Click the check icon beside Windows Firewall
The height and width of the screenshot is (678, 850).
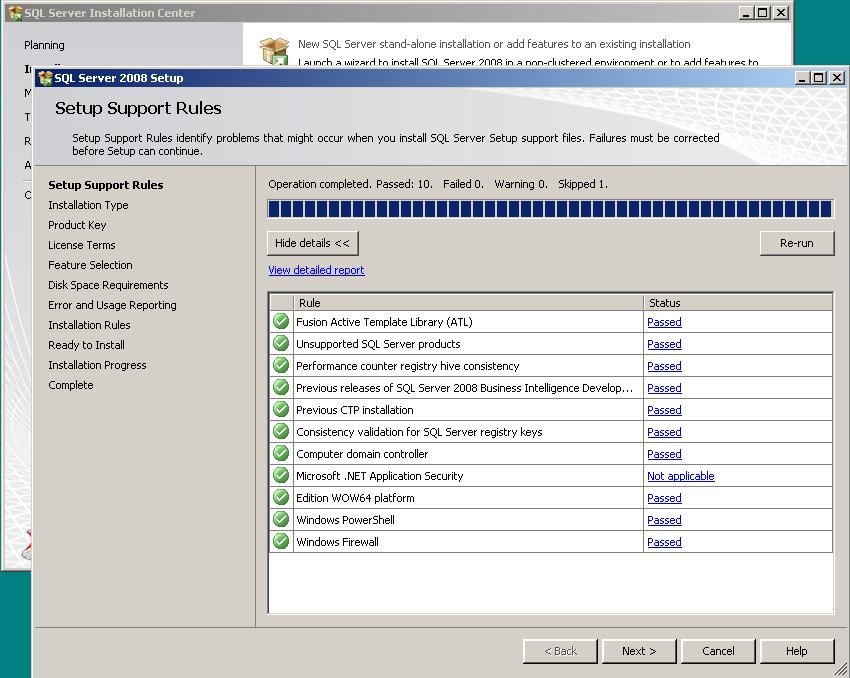[281, 541]
